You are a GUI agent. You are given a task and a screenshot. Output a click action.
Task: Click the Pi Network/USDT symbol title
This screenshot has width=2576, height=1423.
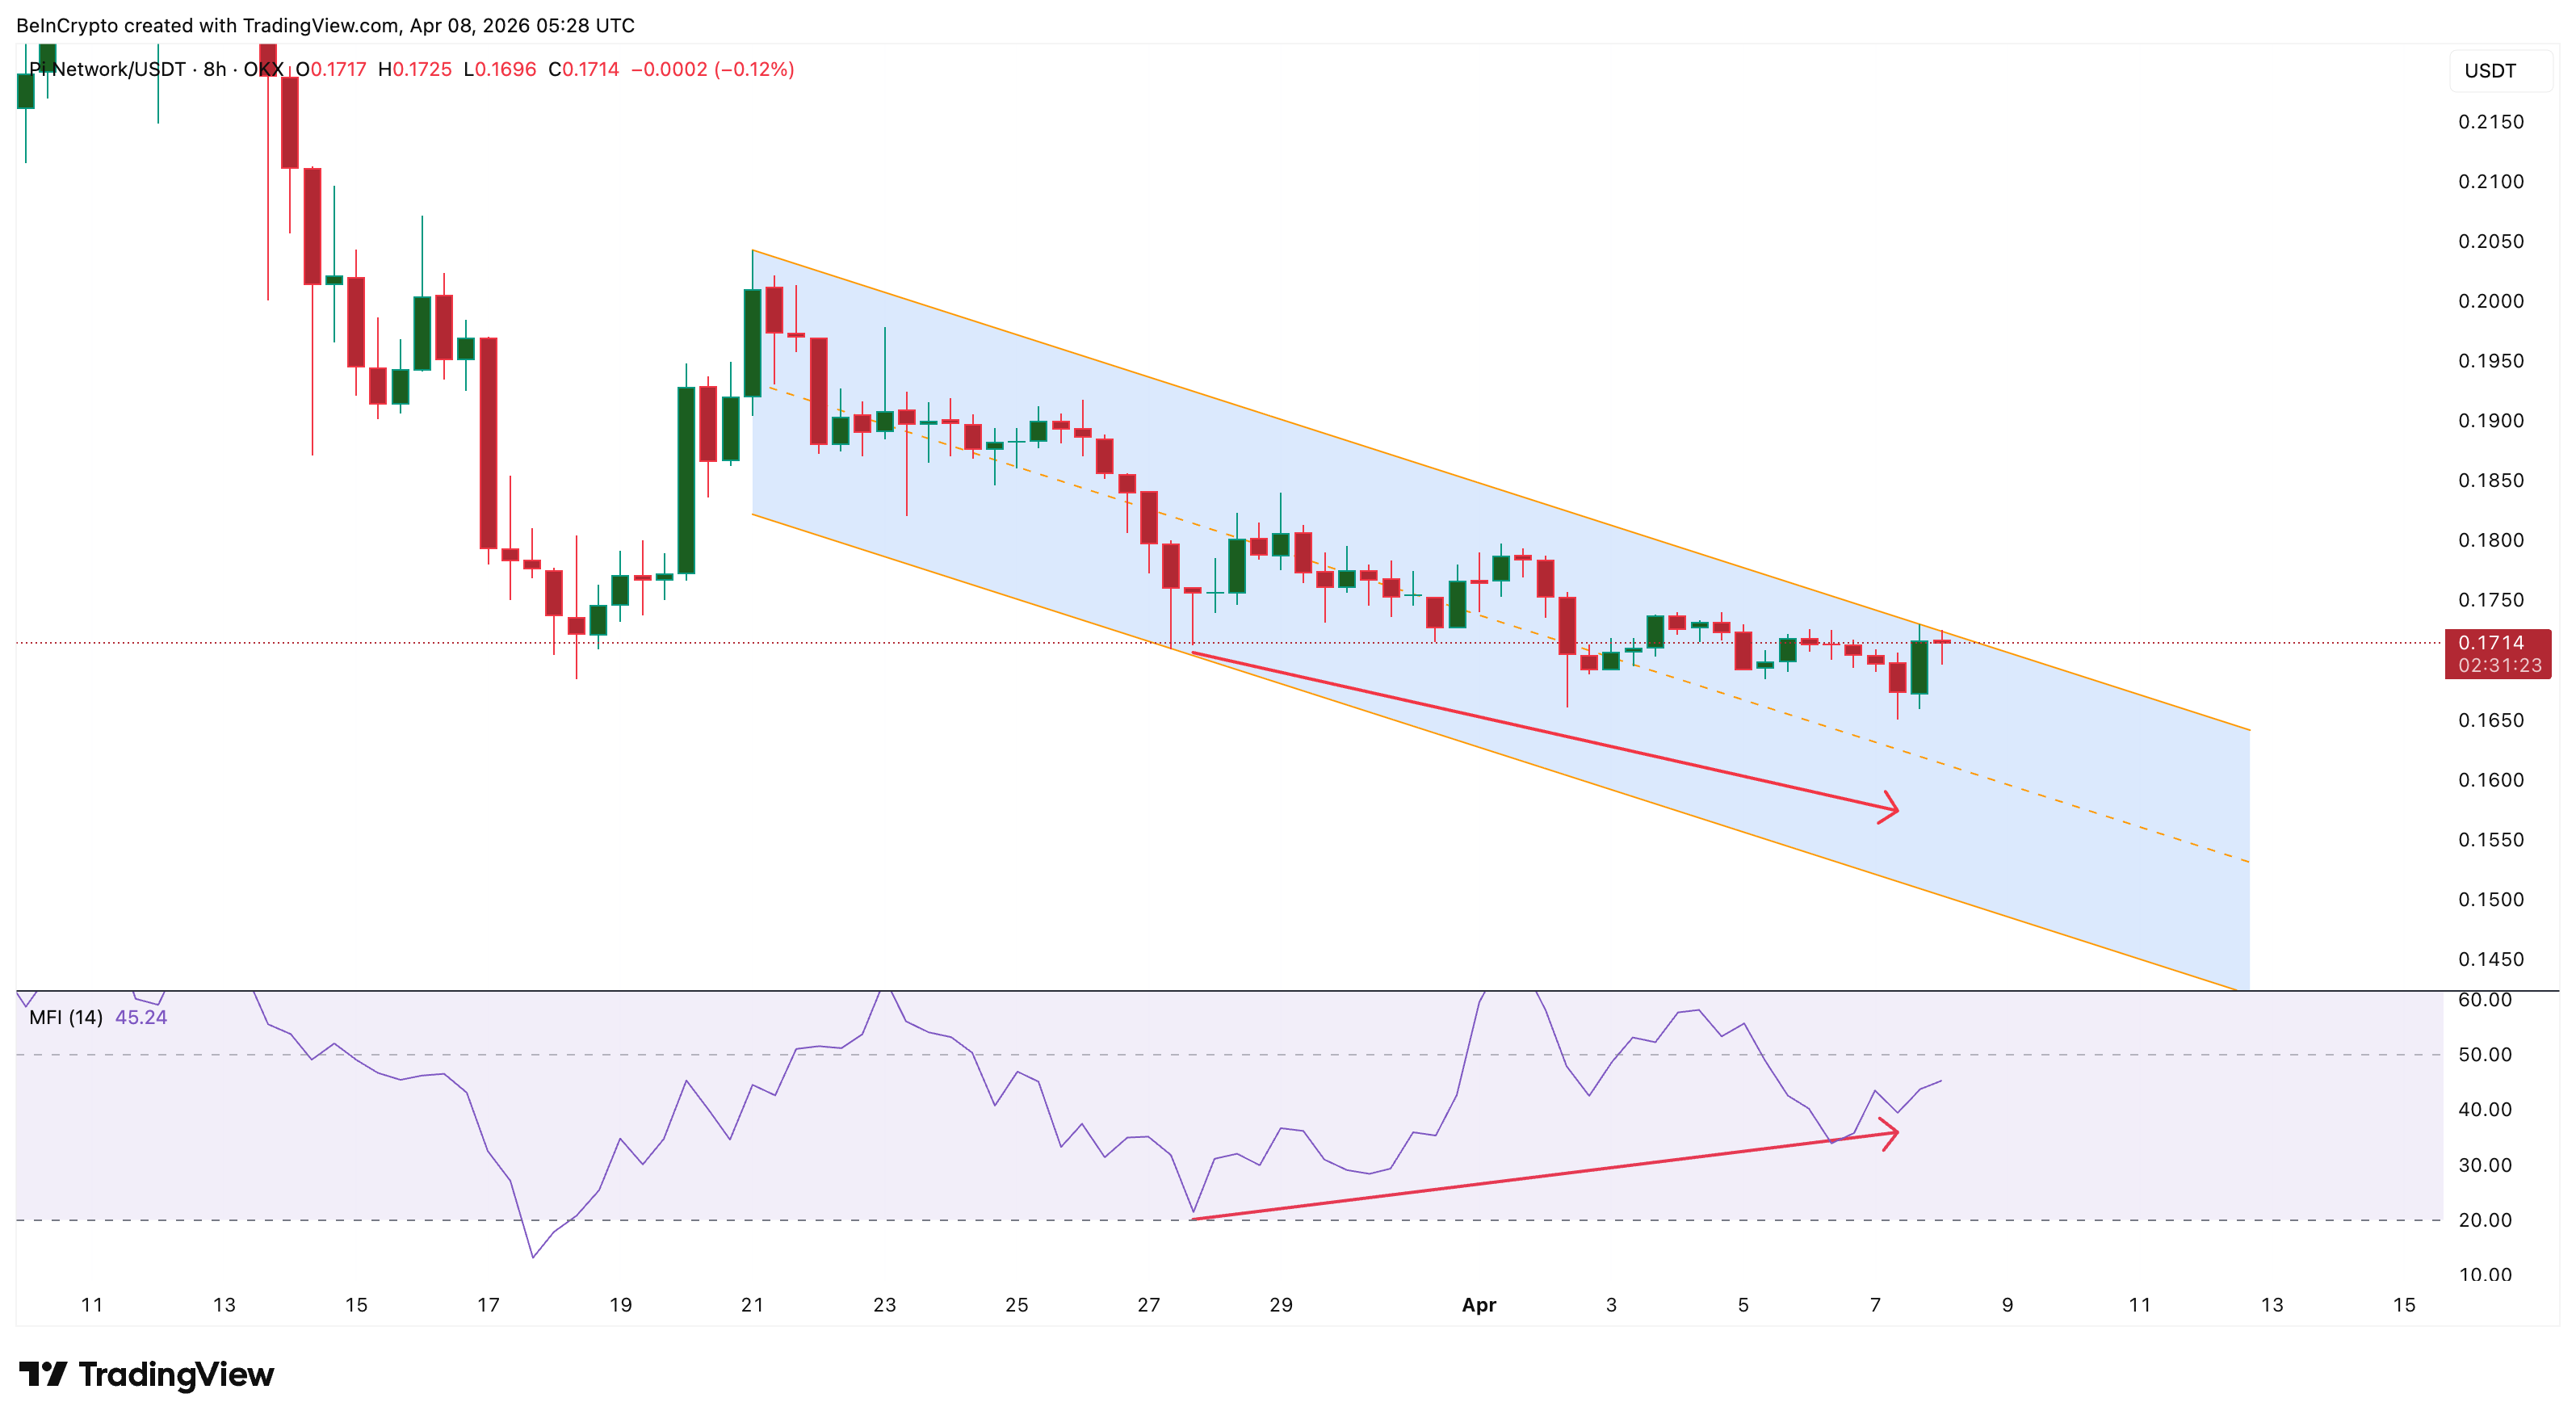tap(108, 69)
